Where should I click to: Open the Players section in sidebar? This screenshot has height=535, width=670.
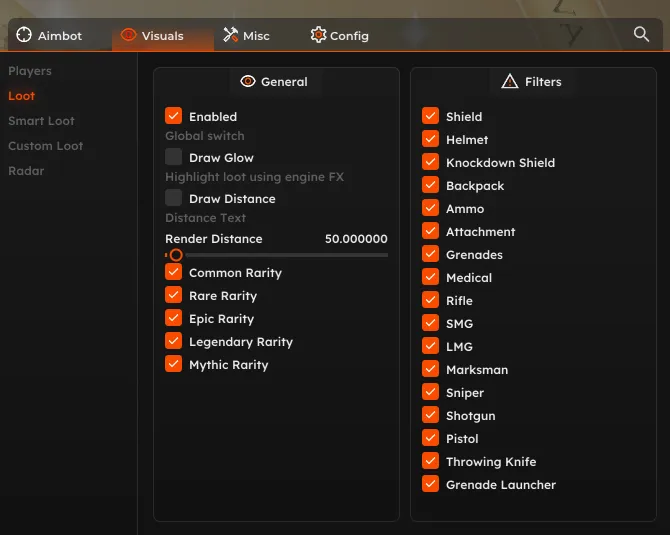[x=30, y=71]
